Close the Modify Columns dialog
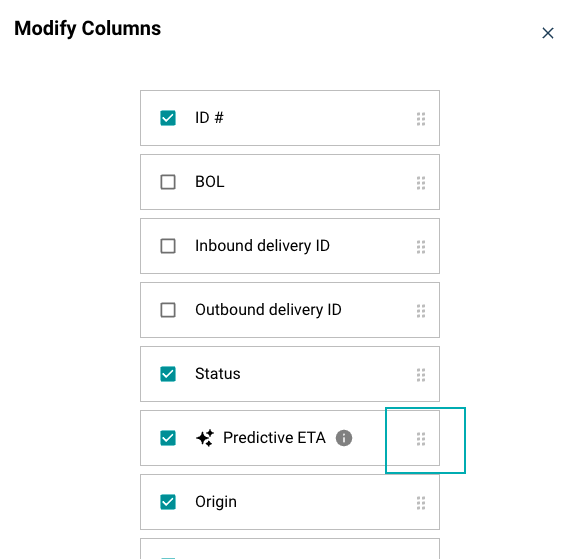The height and width of the screenshot is (559, 577). (548, 33)
